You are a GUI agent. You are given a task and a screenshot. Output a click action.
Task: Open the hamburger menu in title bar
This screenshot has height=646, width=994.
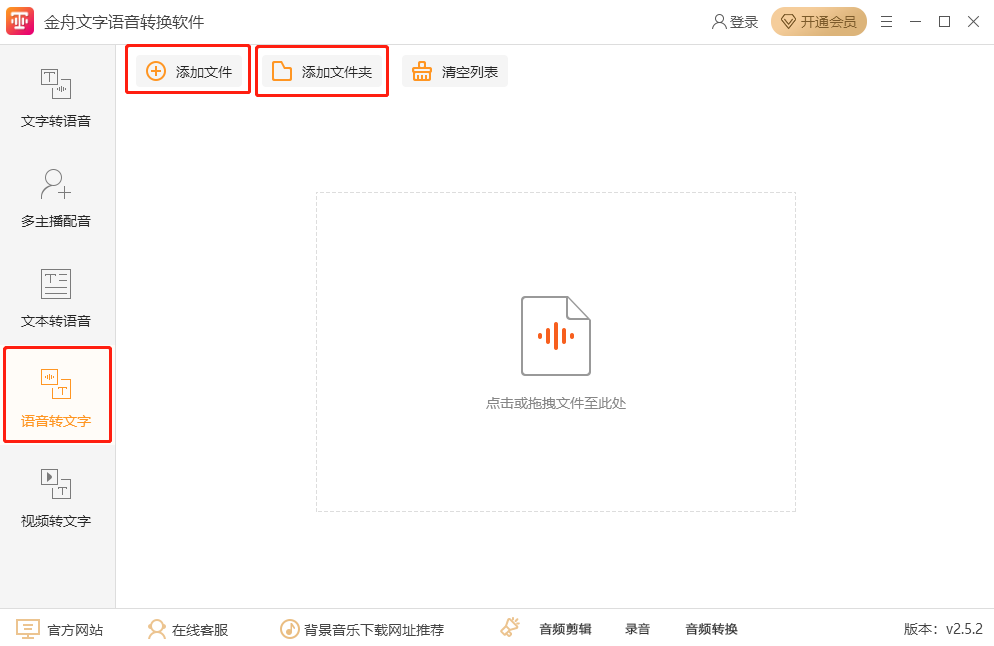coord(886,22)
